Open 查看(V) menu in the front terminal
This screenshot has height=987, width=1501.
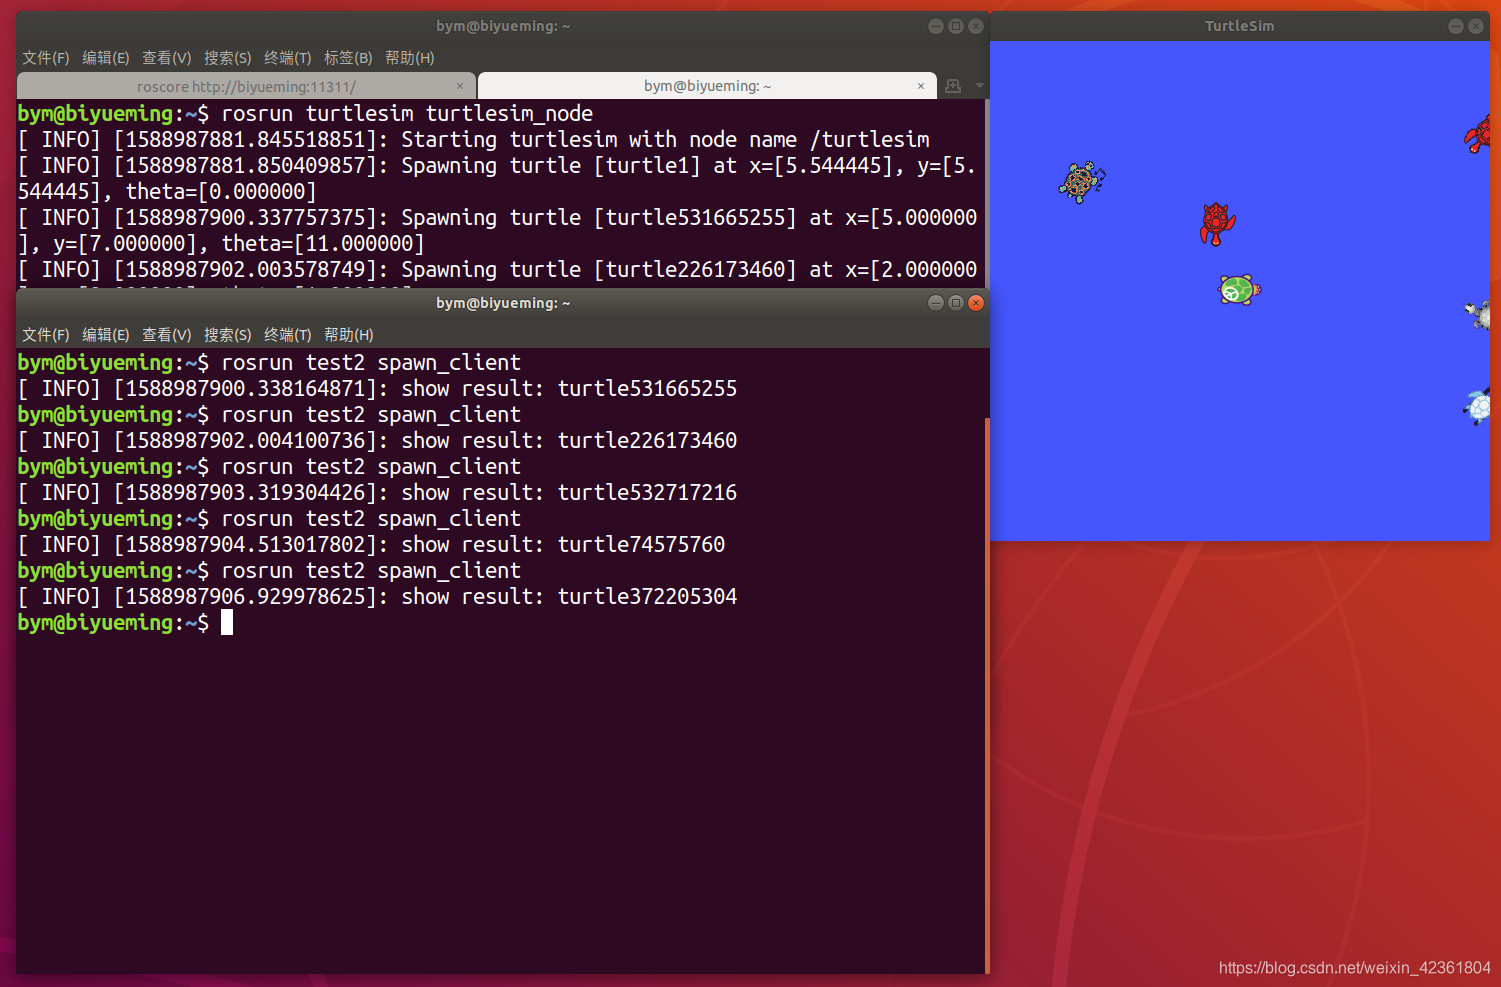tap(166, 335)
